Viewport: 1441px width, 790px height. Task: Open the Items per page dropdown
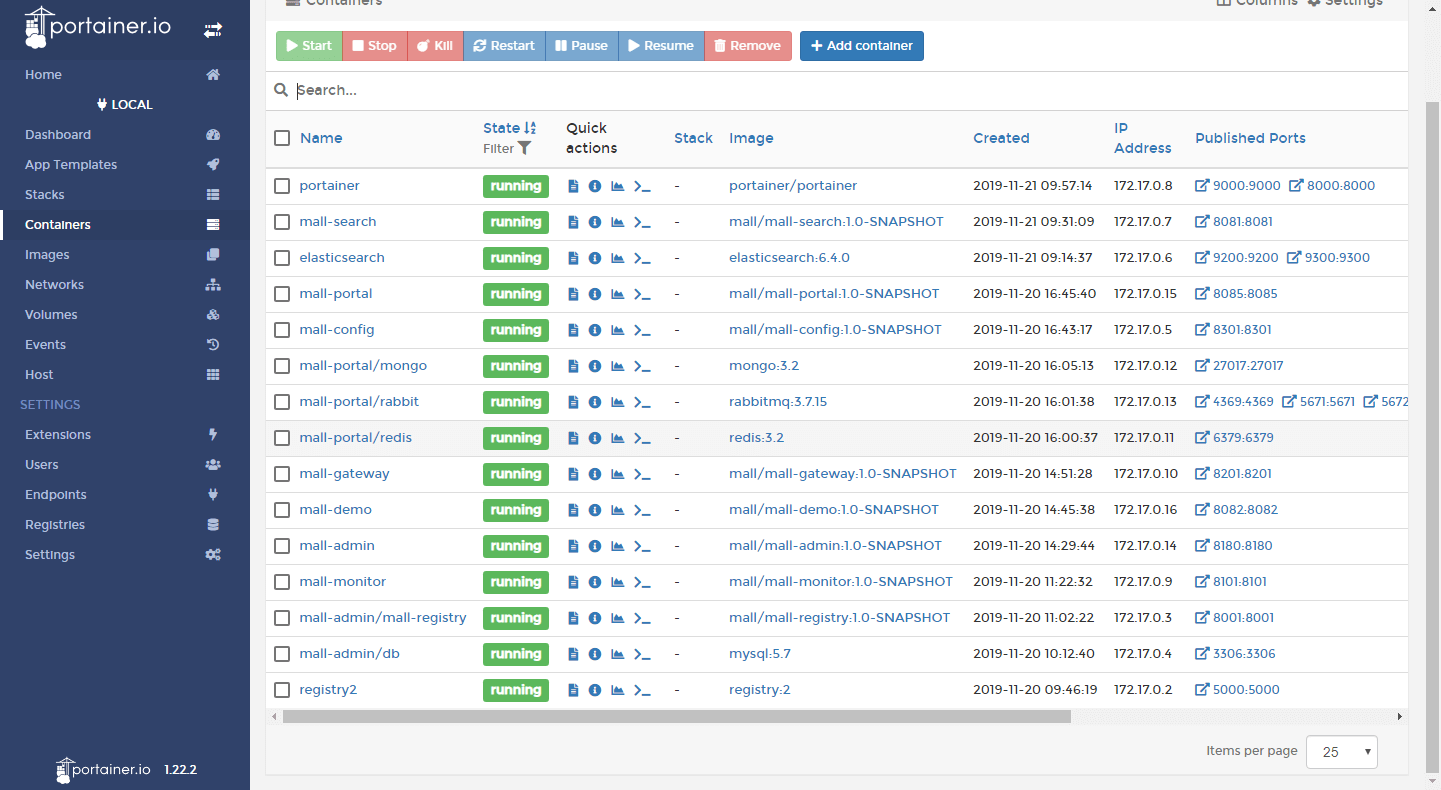click(1341, 752)
